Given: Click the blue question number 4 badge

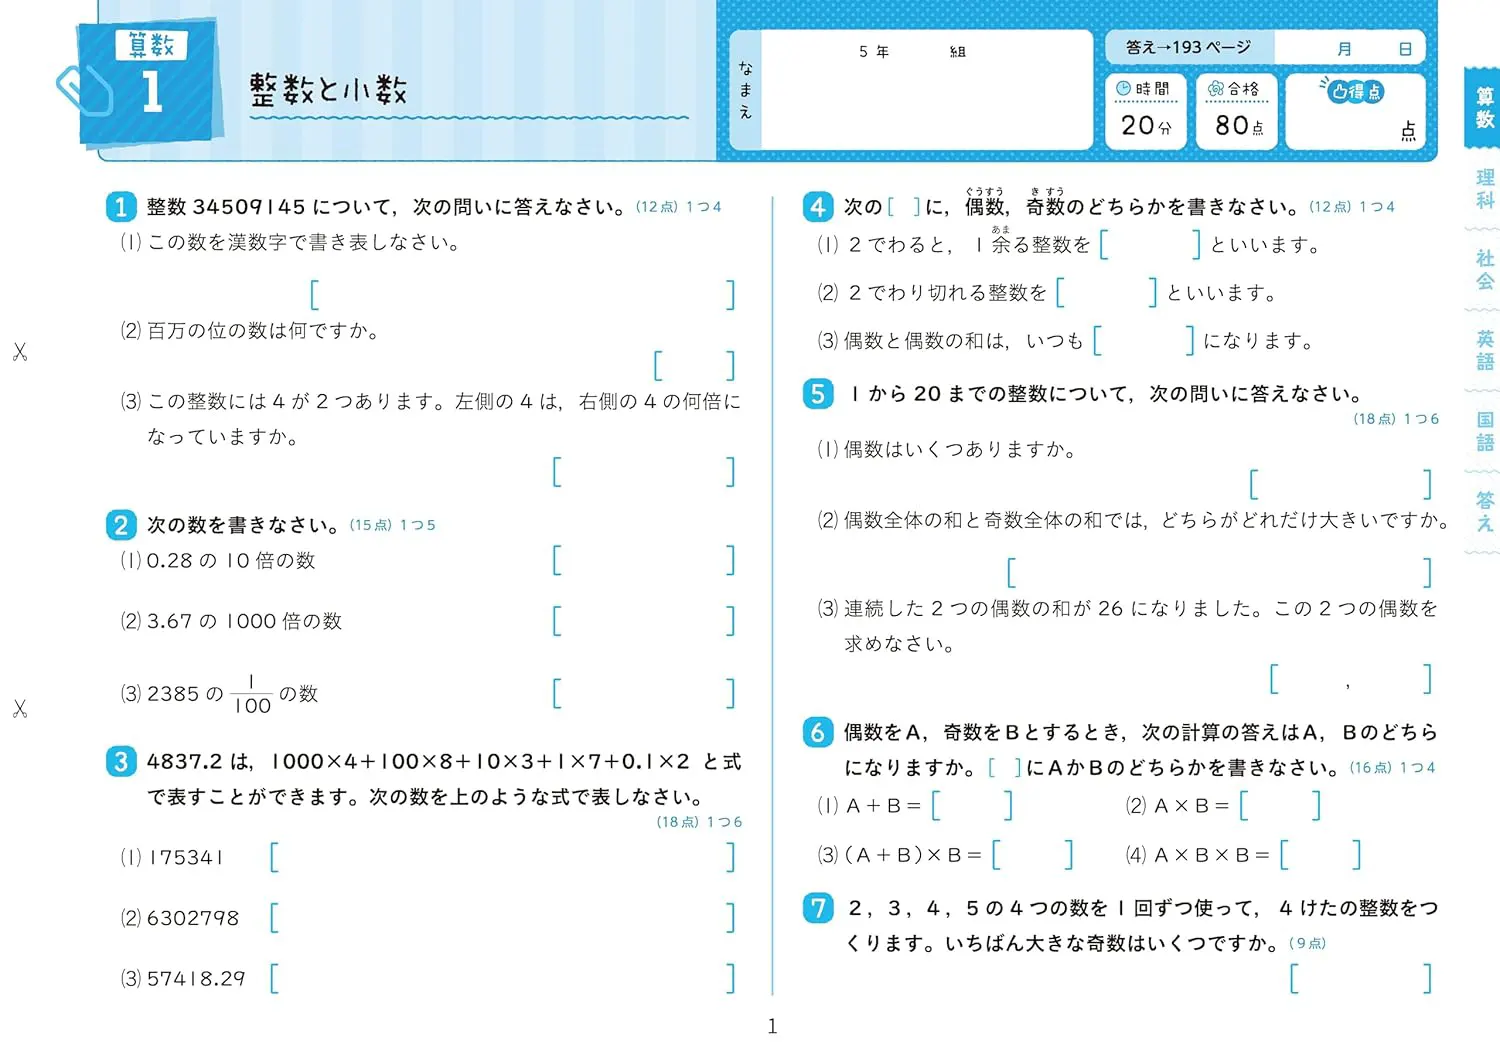Looking at the screenshot, I should 818,207.
